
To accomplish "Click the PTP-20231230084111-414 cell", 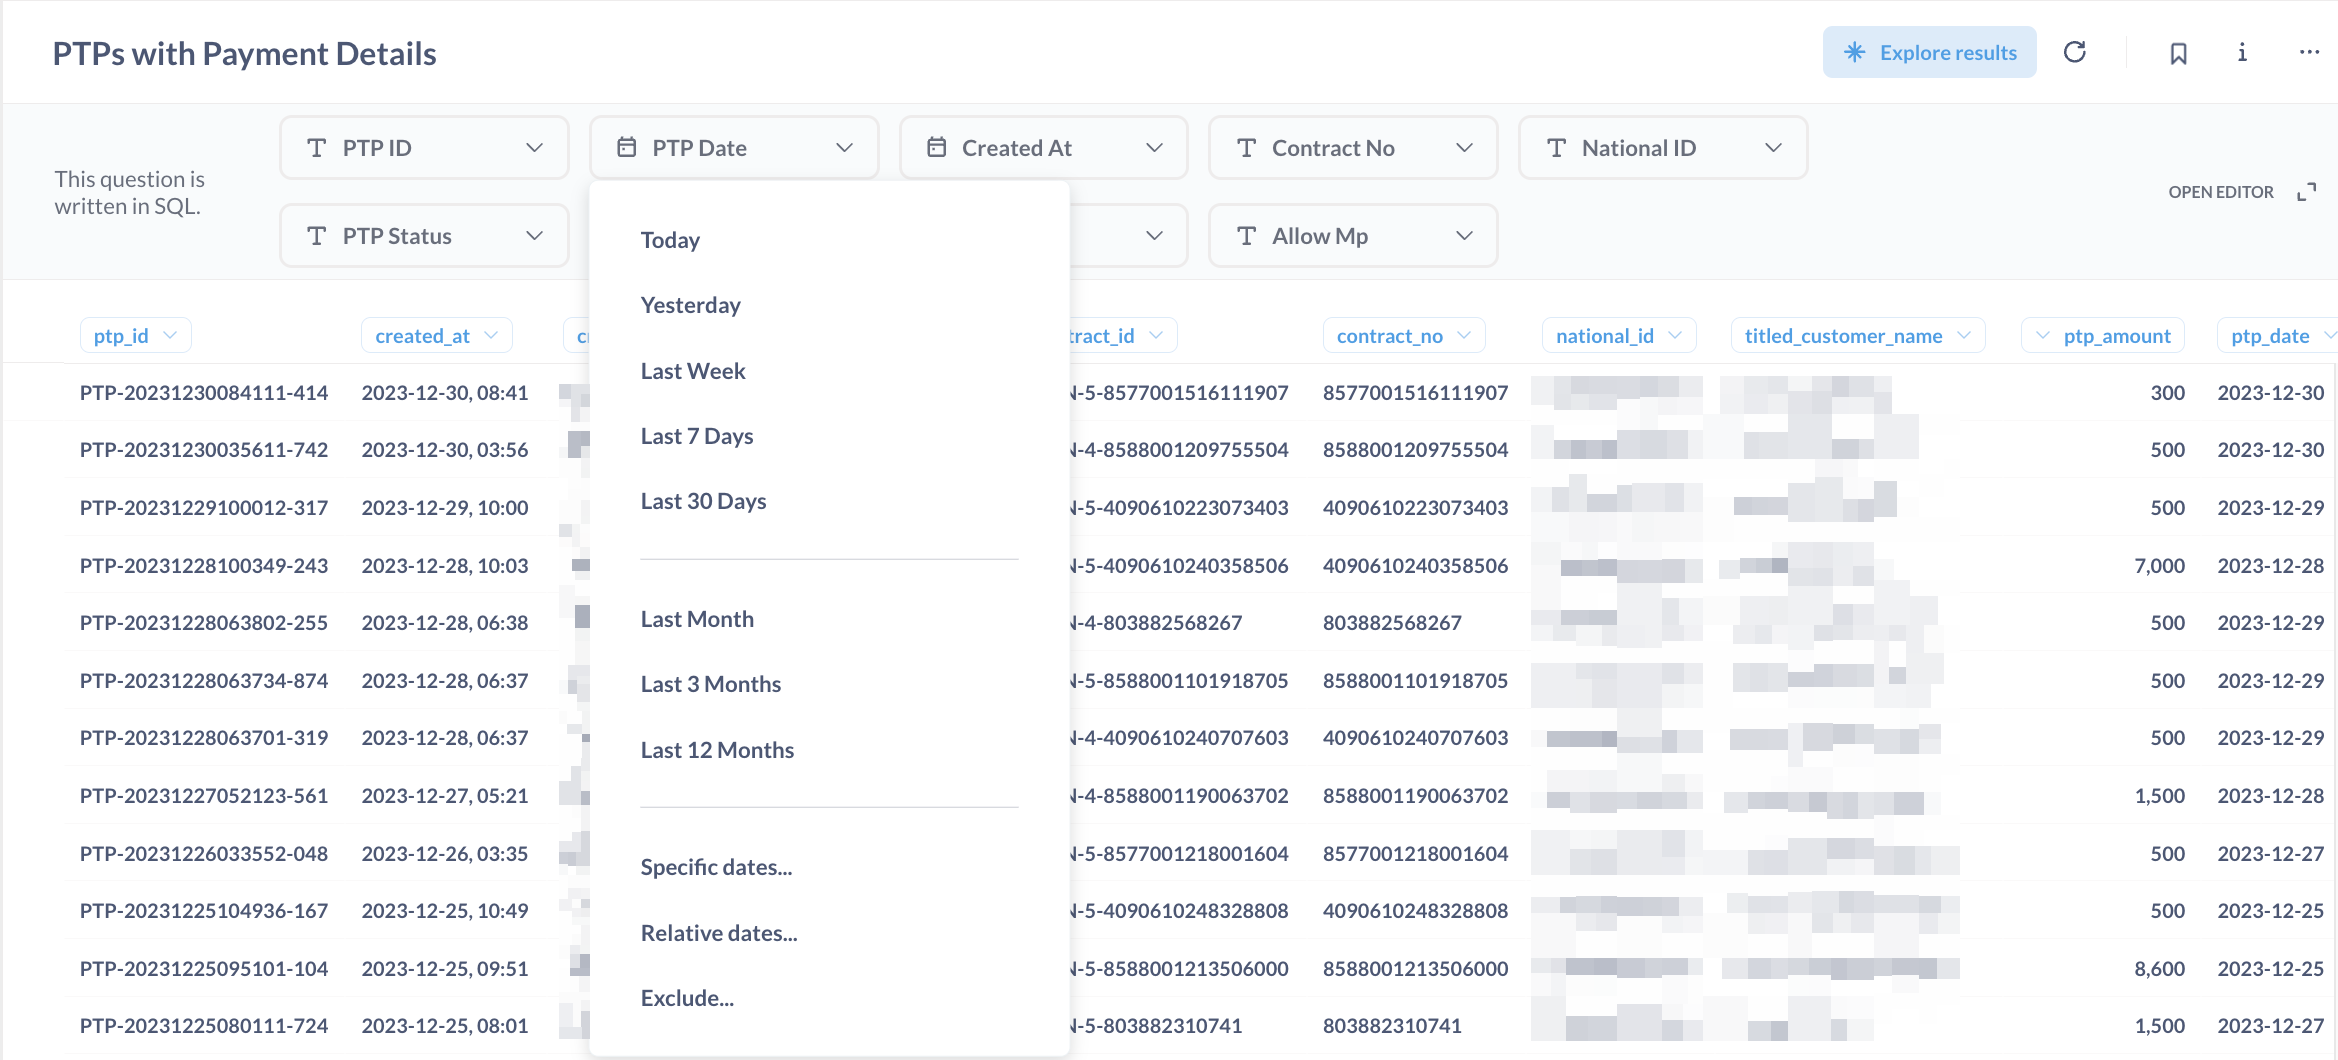I will tap(204, 393).
